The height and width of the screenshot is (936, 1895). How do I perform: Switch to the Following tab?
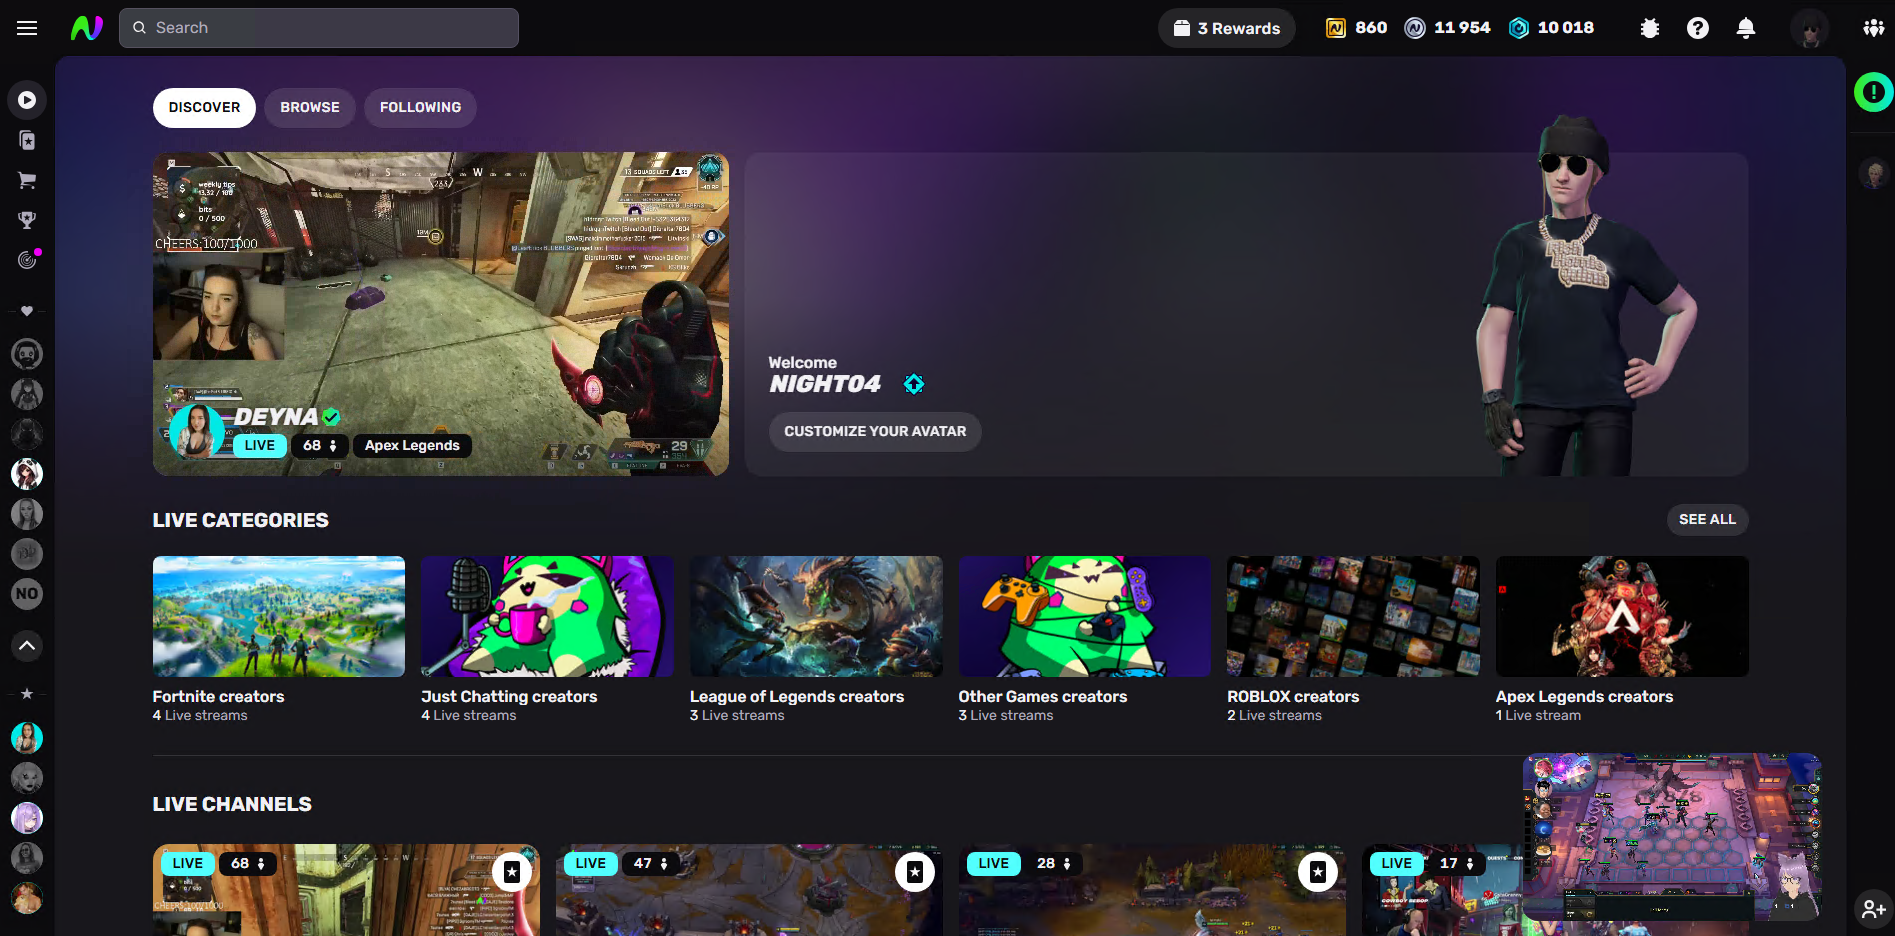point(420,108)
